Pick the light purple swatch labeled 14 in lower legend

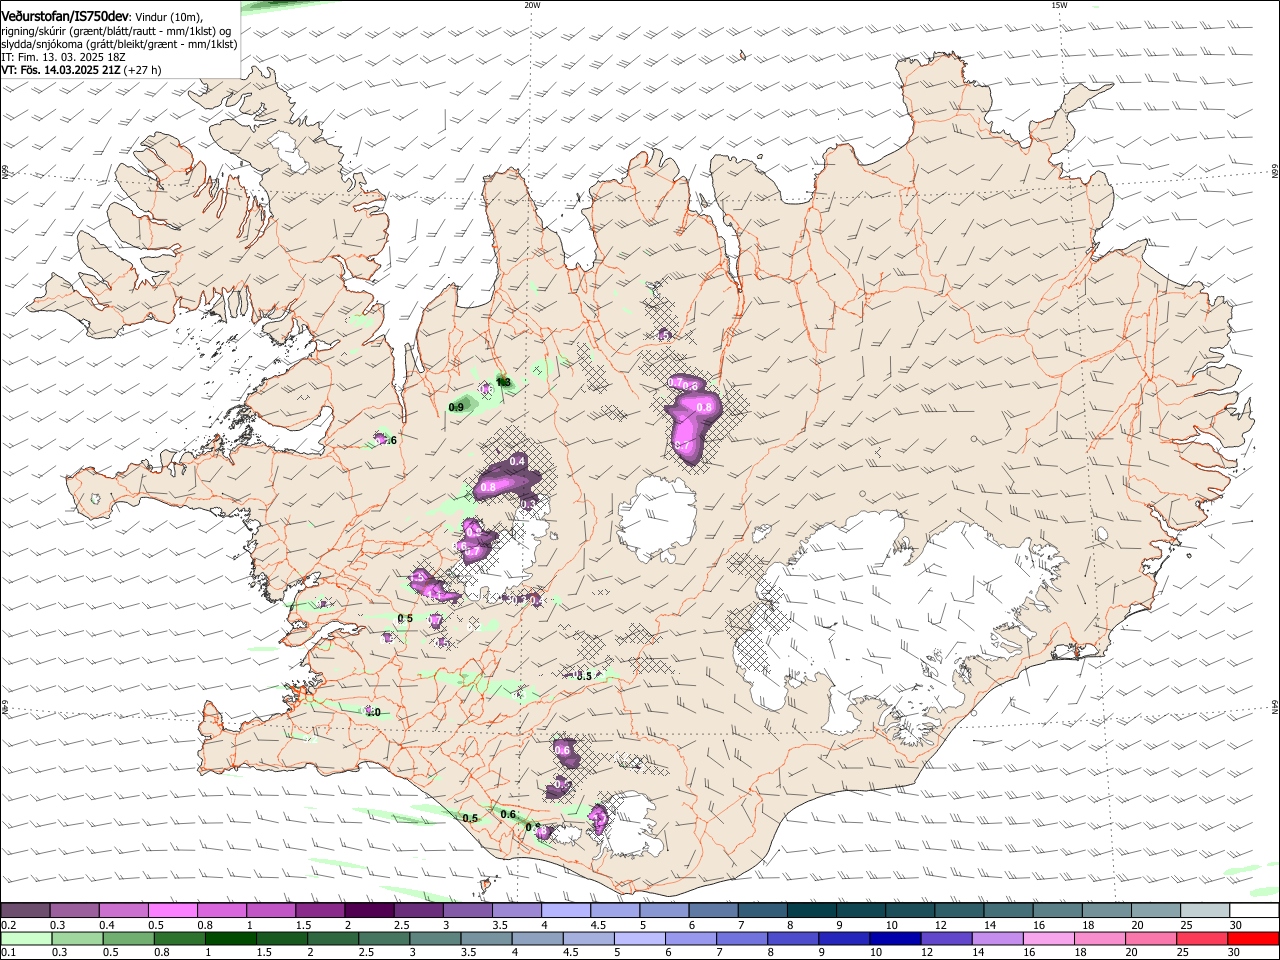tap(998, 939)
